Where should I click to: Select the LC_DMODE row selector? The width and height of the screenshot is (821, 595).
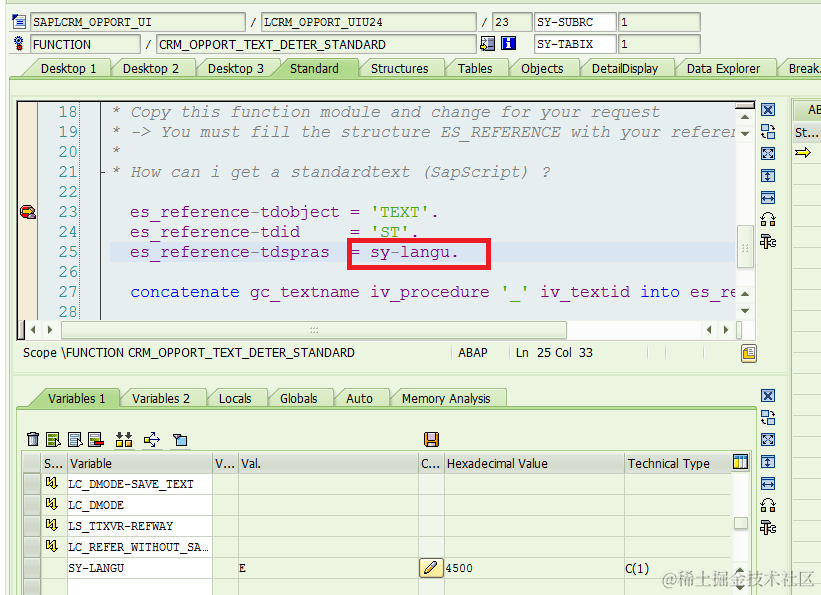pyautogui.click(x=32, y=504)
